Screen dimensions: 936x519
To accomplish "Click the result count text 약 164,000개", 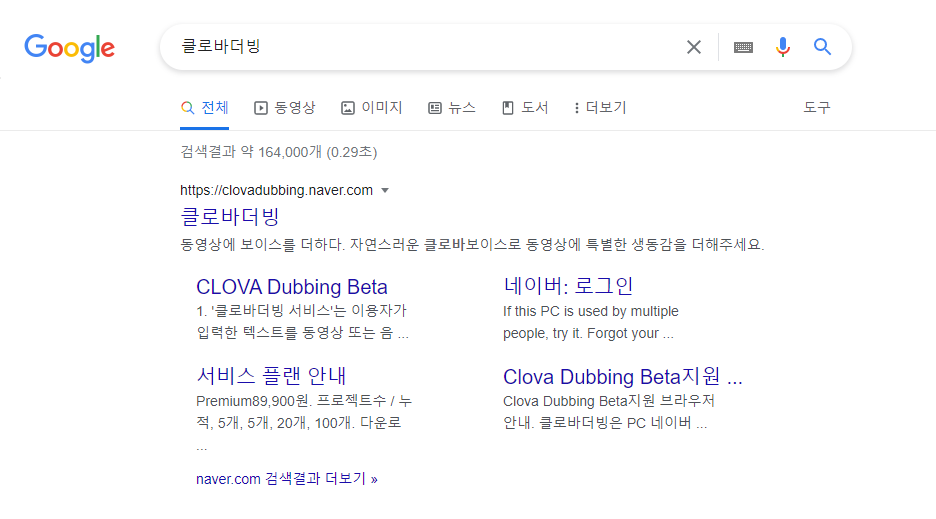I will 281,152.
